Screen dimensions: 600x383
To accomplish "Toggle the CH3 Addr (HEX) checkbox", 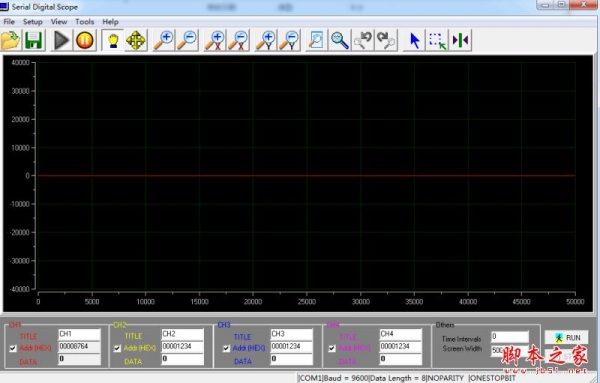I will pyautogui.click(x=226, y=348).
